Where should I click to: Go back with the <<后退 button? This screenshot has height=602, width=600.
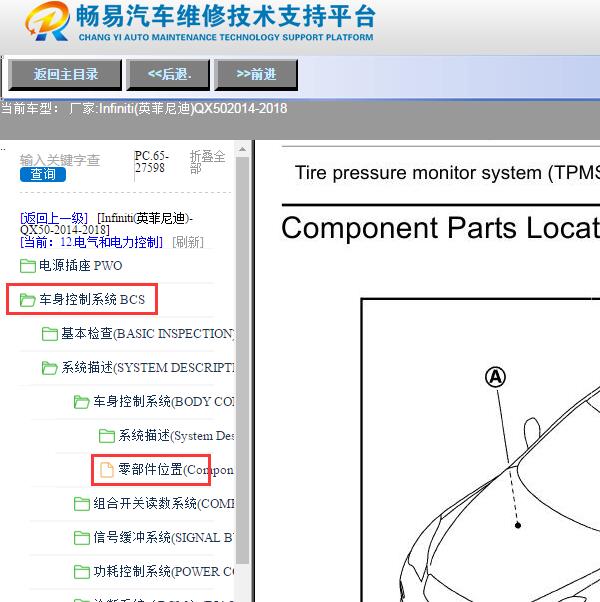(168, 74)
